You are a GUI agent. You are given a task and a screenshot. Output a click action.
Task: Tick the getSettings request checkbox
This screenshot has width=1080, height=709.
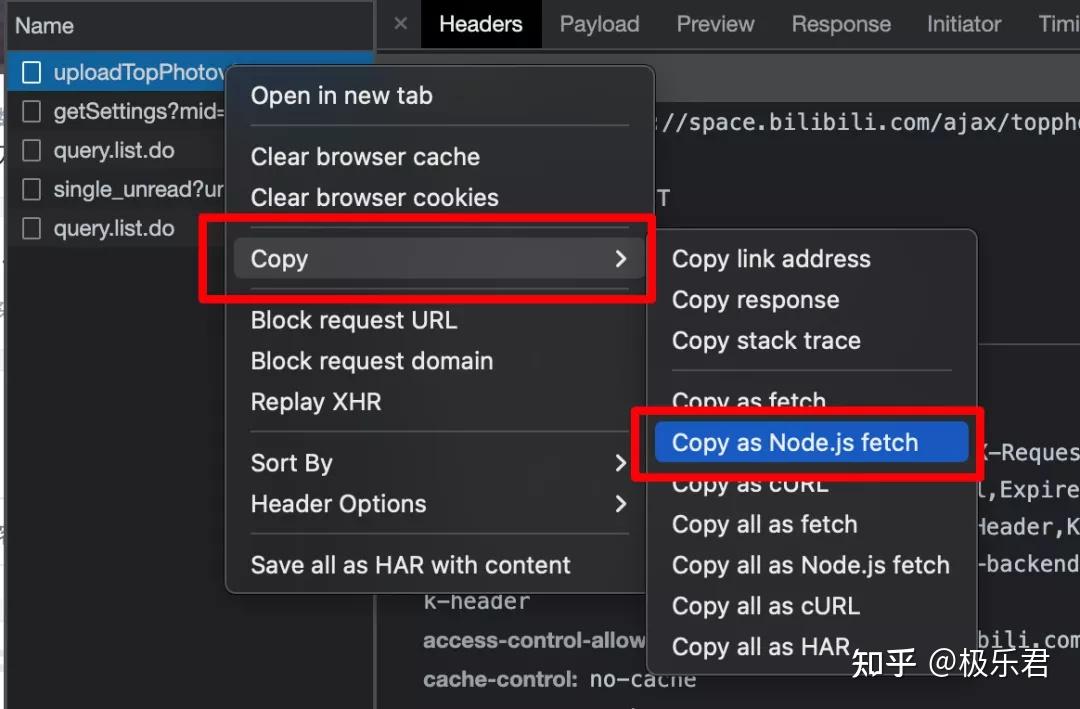tap(32, 111)
